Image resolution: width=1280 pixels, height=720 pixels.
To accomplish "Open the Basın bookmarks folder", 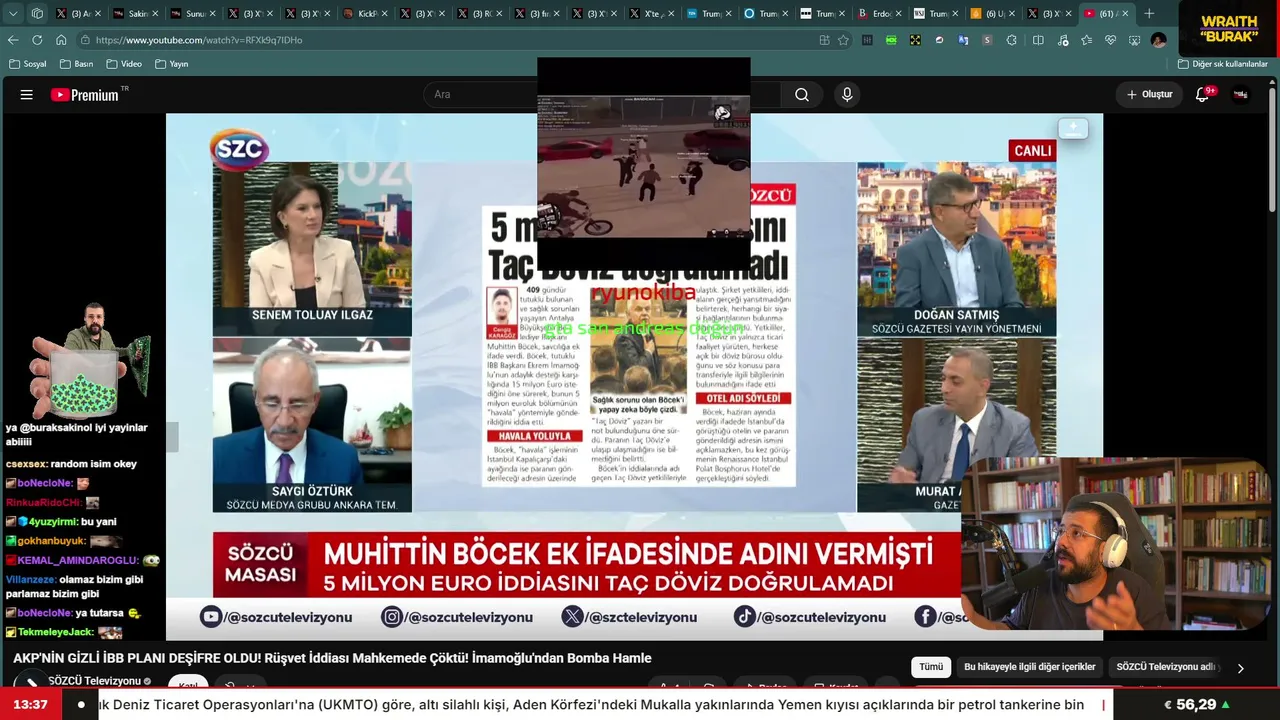I will [77, 64].
